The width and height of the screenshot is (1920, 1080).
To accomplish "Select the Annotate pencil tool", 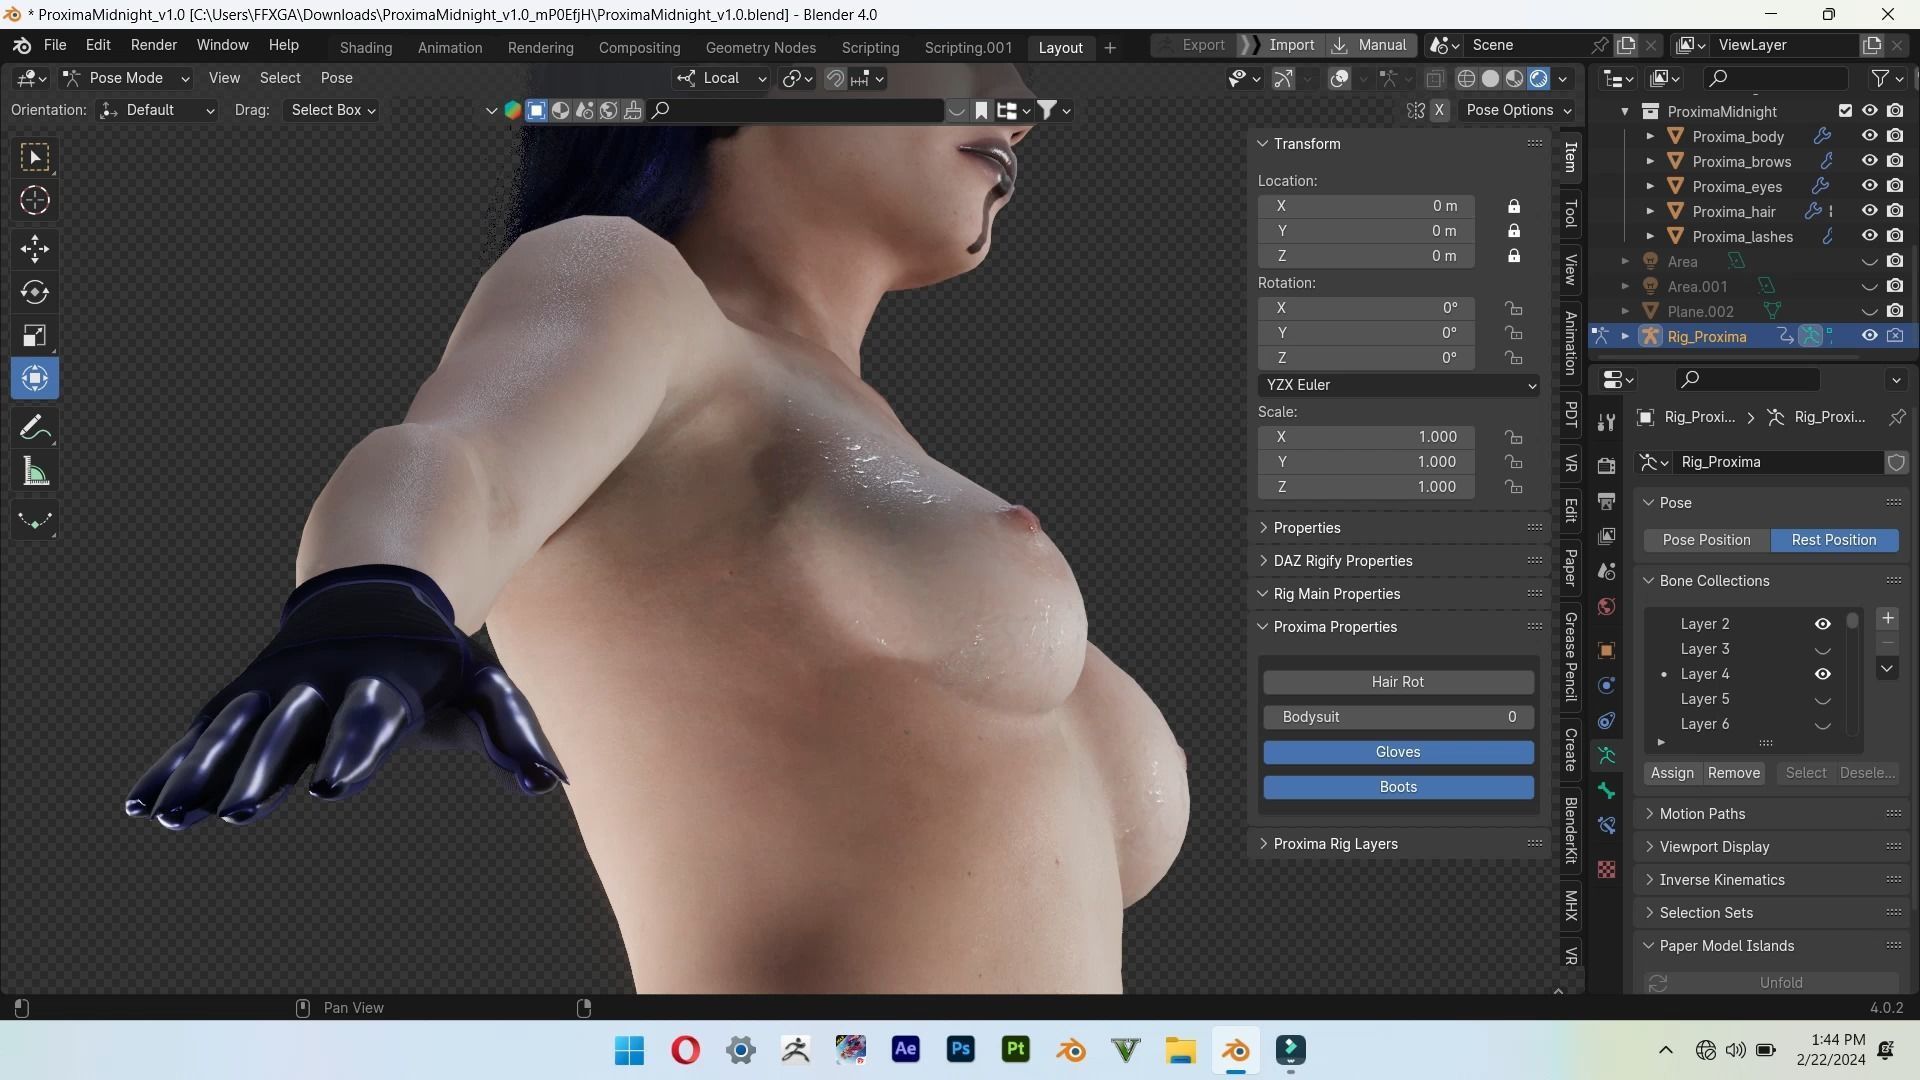I will 35,428.
